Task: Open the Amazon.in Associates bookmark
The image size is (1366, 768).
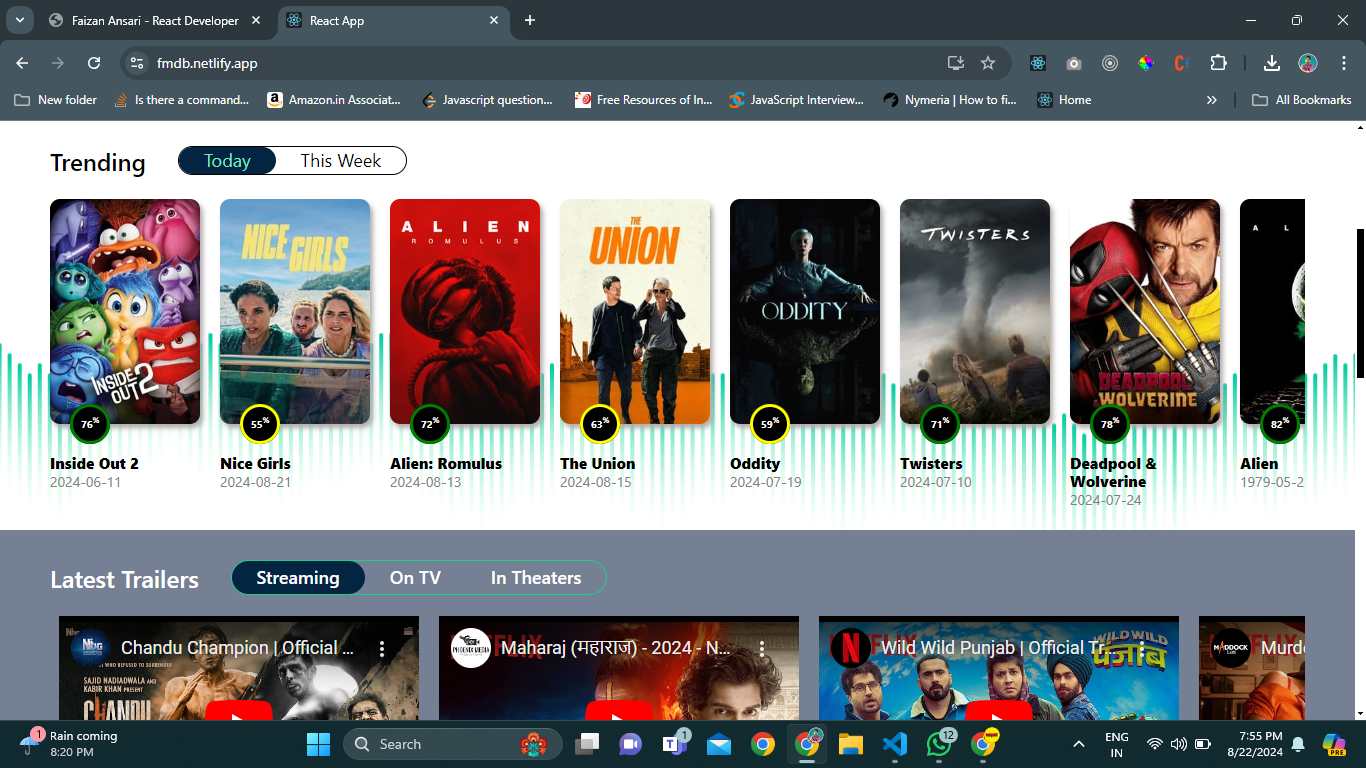Action: (334, 100)
